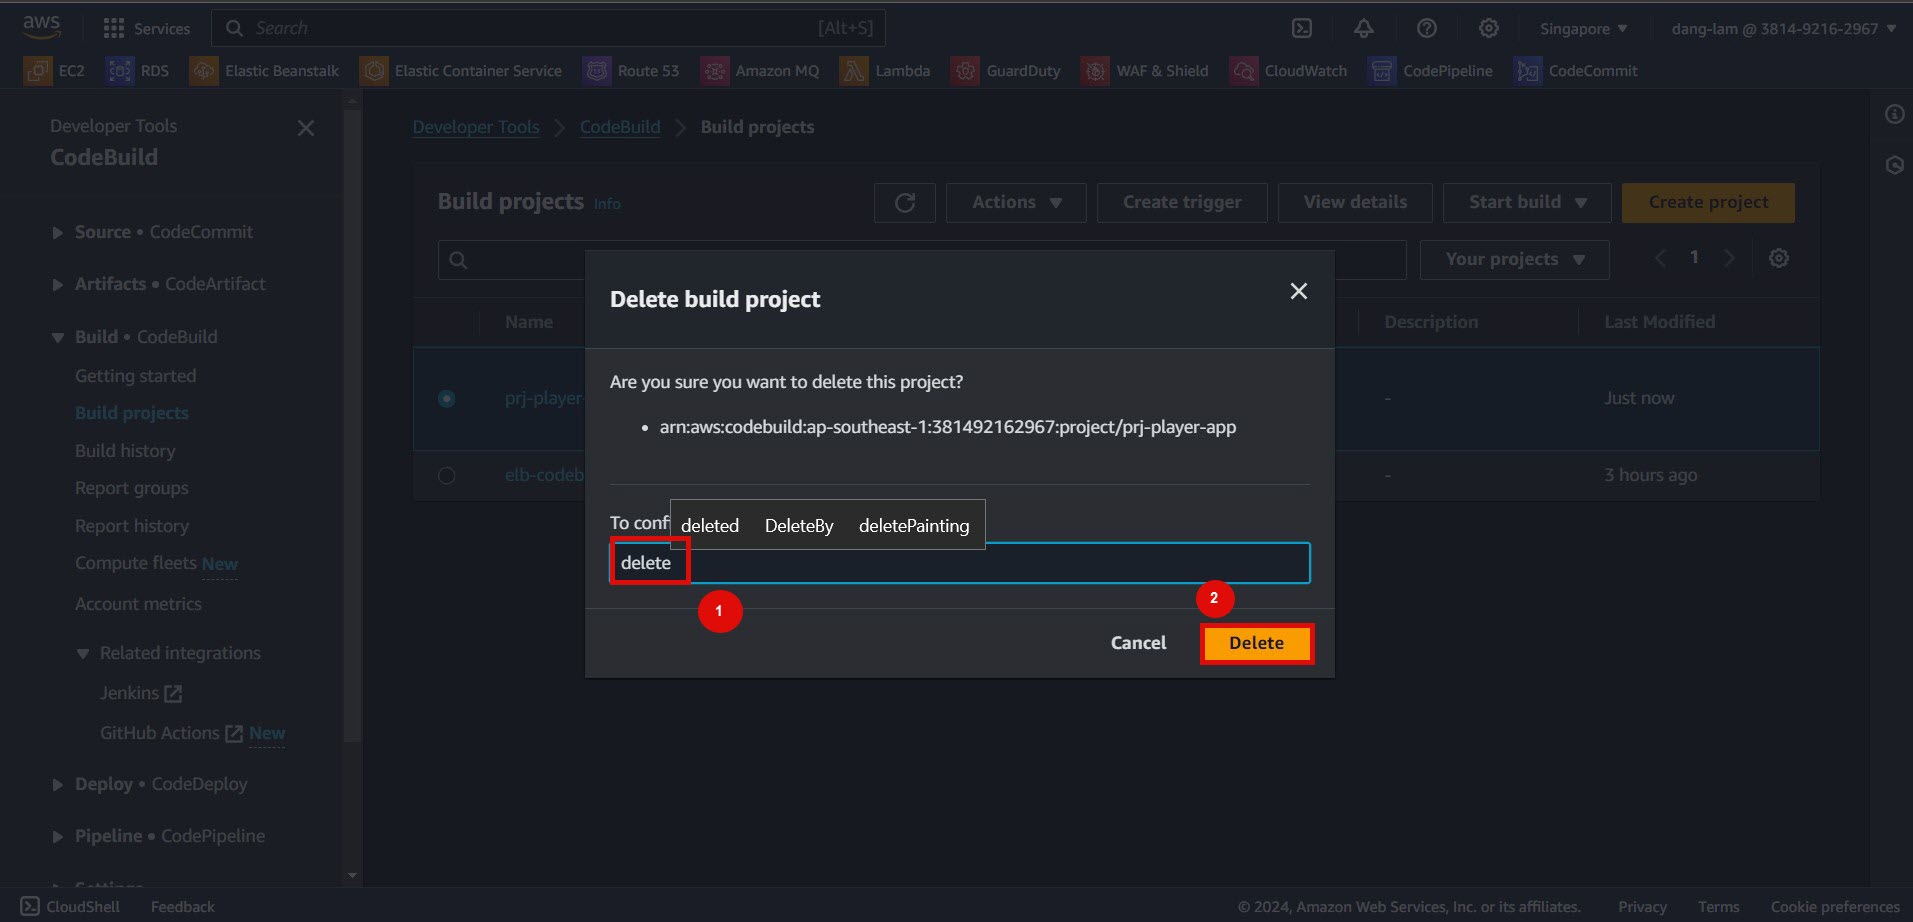This screenshot has width=1913, height=922.
Task: Open the Jenkins external link
Action: pos(140,693)
